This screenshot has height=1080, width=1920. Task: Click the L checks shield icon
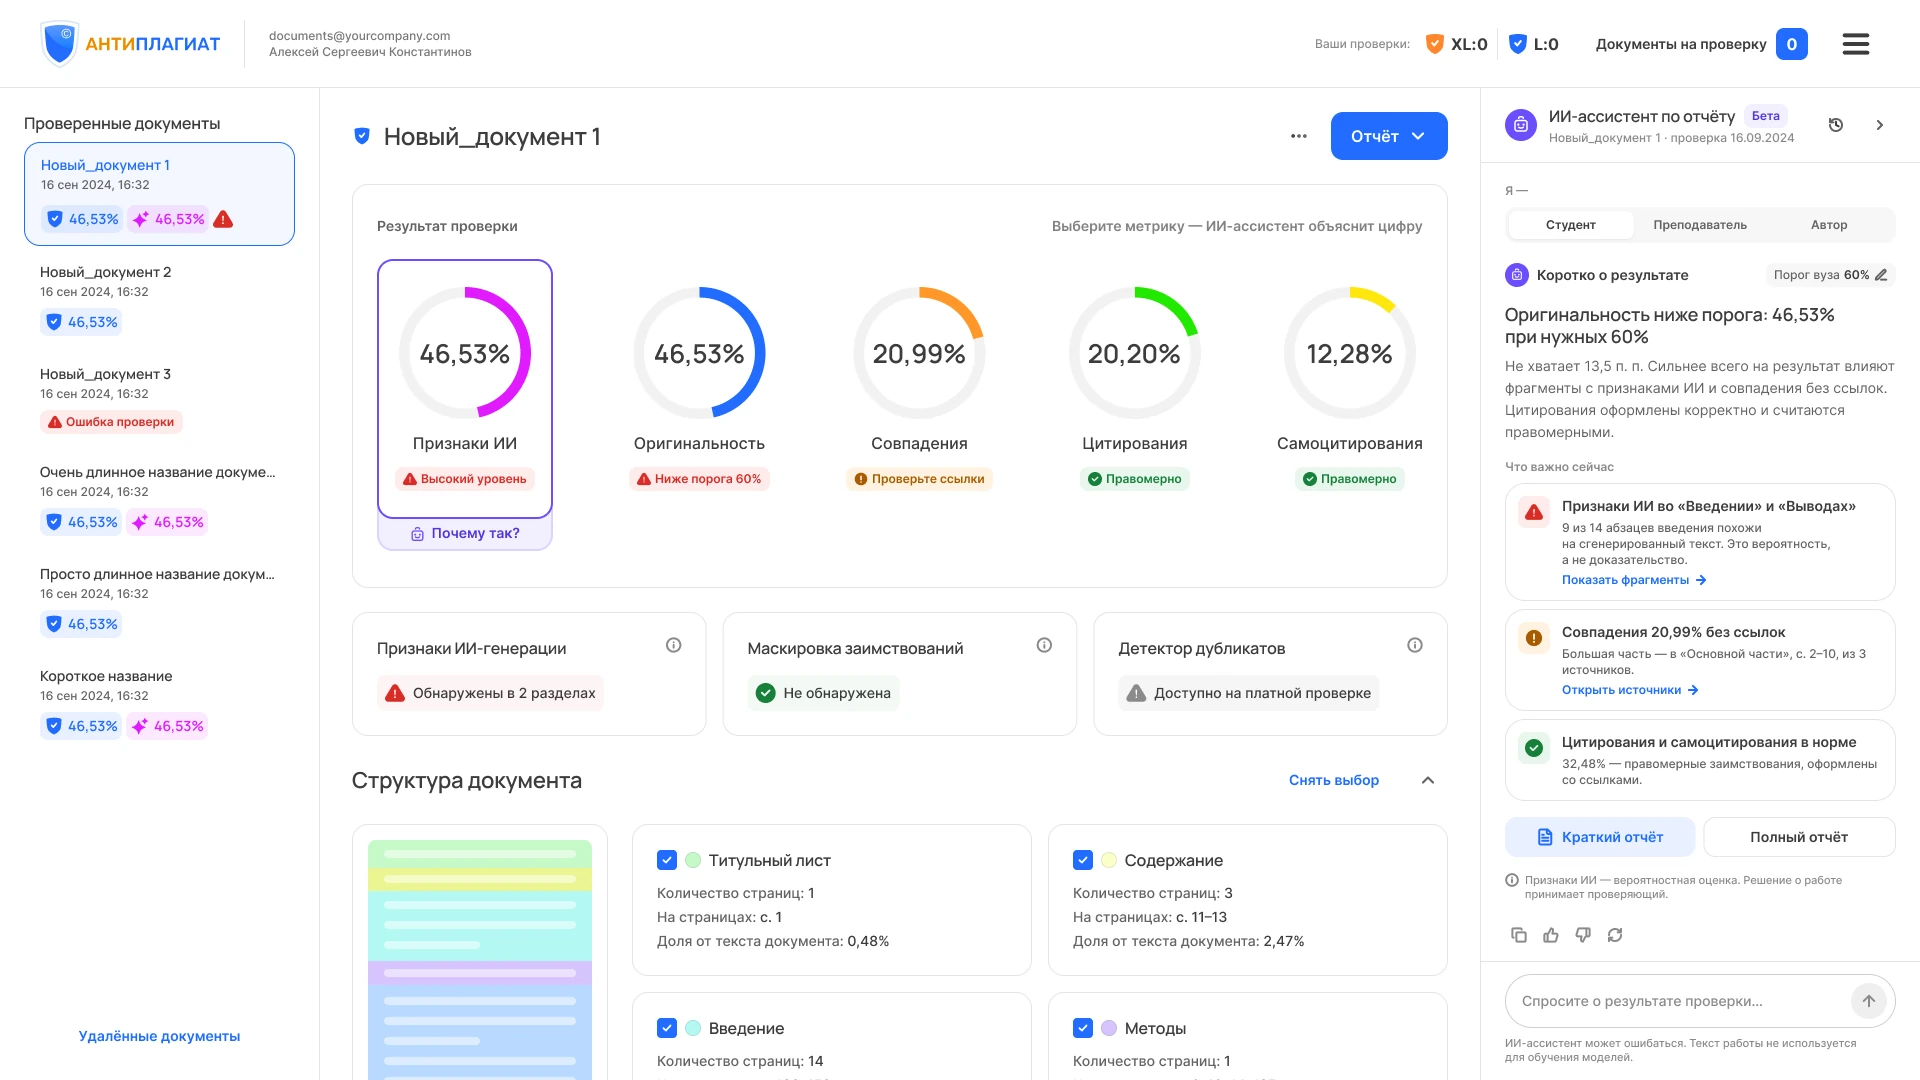coord(1517,44)
